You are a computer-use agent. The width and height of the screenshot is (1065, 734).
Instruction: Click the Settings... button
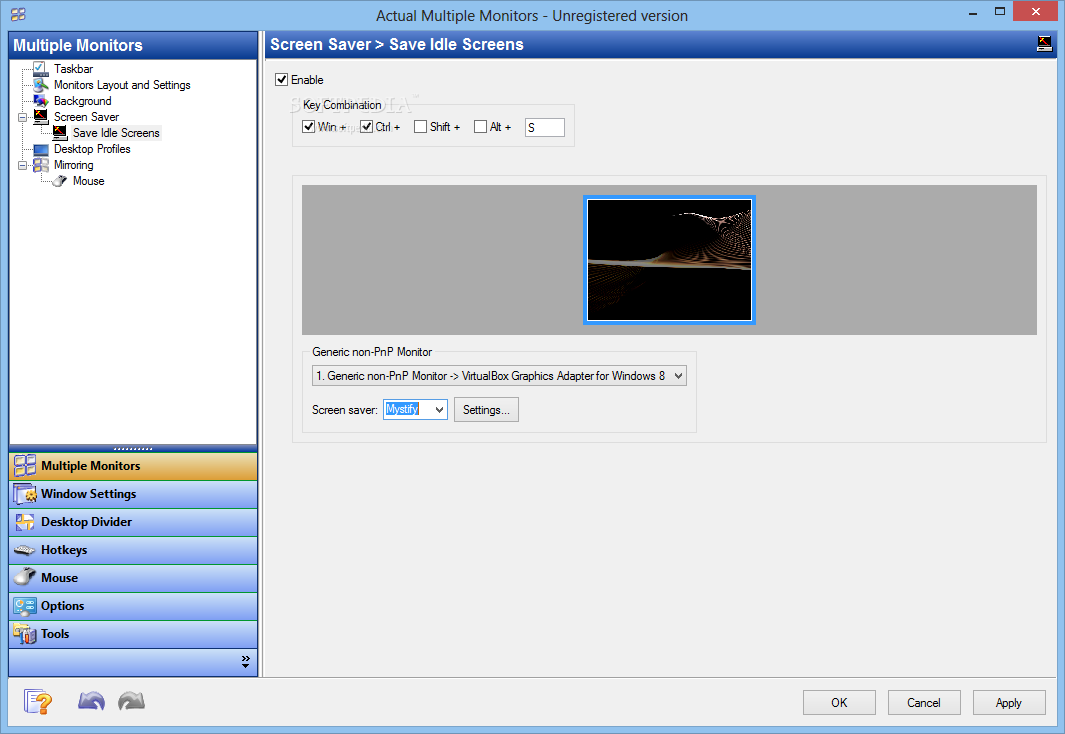pos(486,409)
